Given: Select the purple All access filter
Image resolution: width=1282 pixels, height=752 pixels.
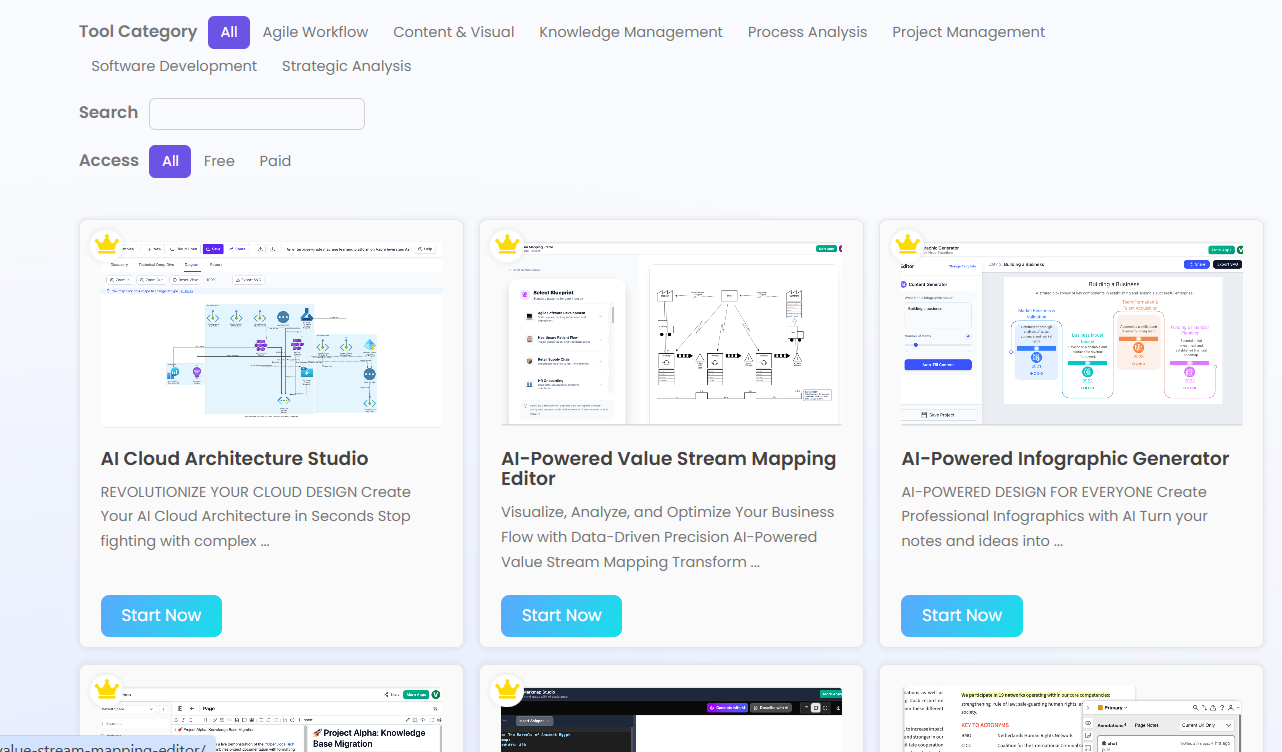Looking at the screenshot, I should coord(170,161).
